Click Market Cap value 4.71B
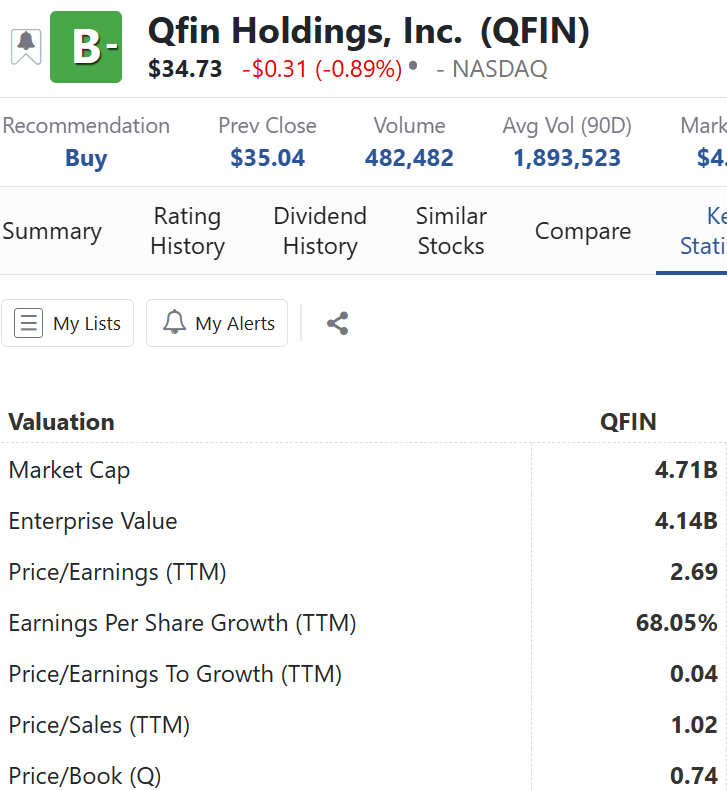 [686, 470]
